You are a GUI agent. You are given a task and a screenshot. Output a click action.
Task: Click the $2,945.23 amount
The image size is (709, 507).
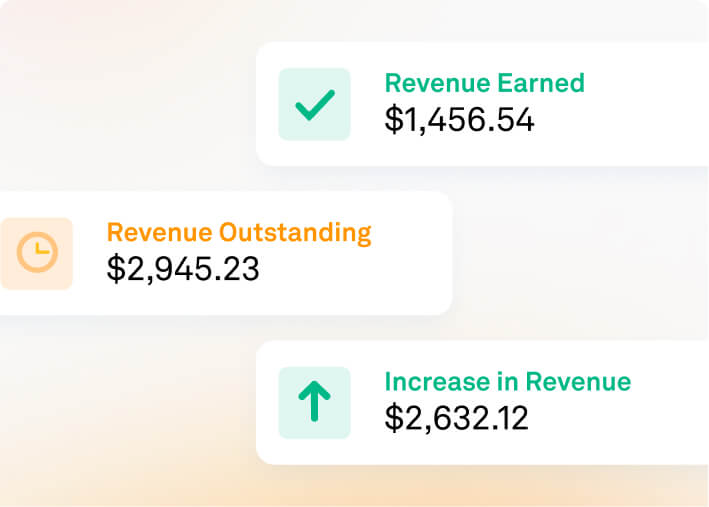point(183,269)
